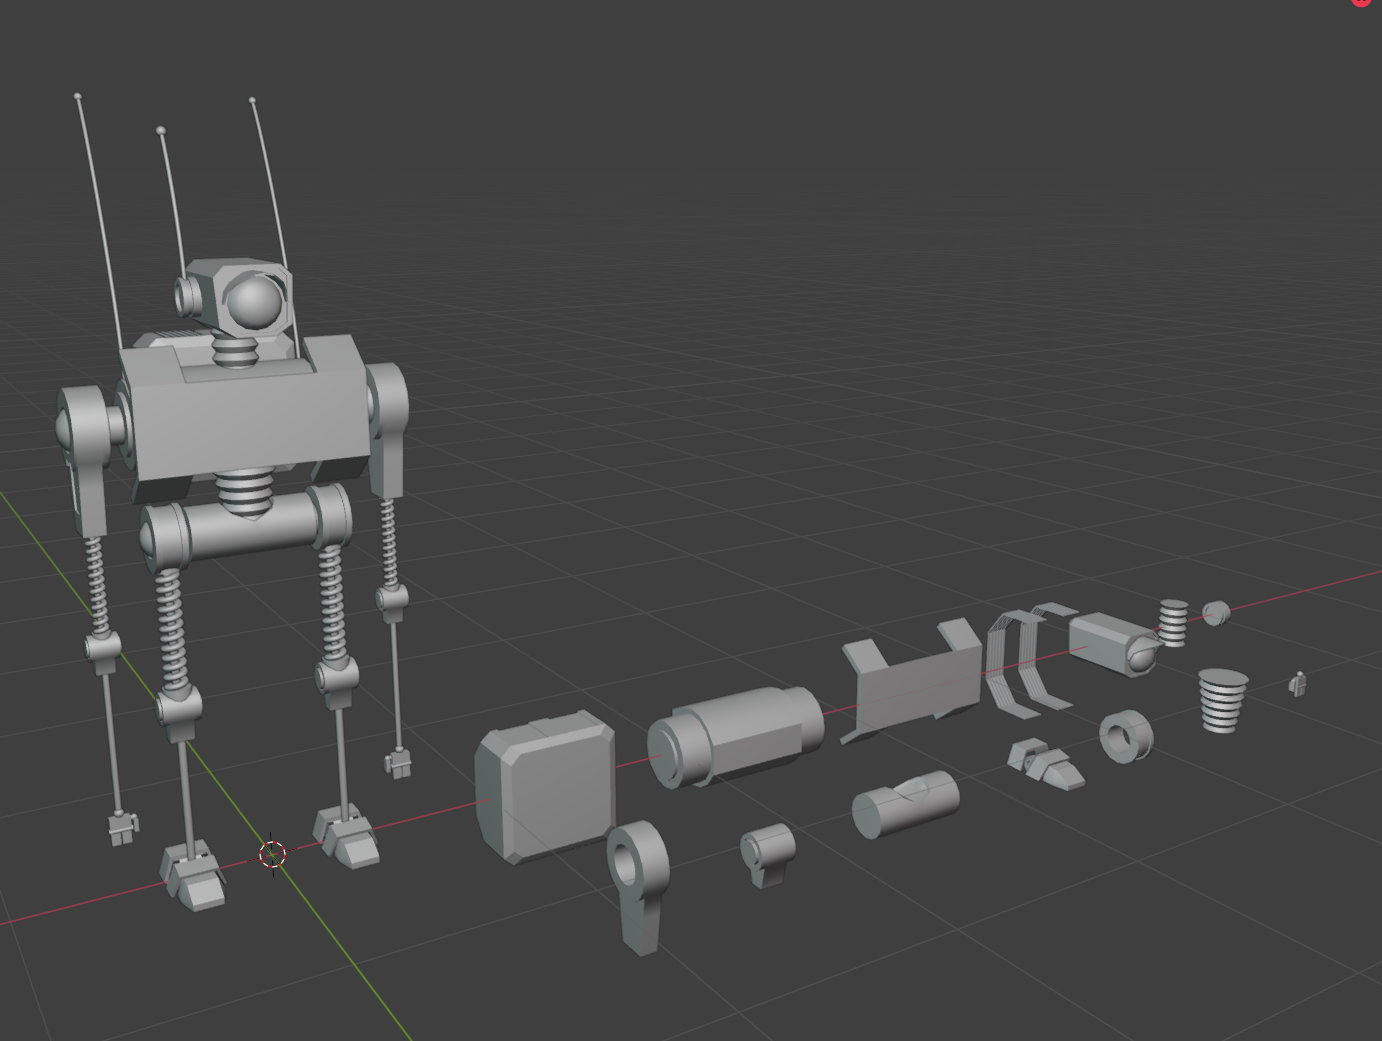Image resolution: width=1382 pixels, height=1041 pixels.
Task: Select robot's front foot left of 3D cursor
Action: click(x=193, y=875)
